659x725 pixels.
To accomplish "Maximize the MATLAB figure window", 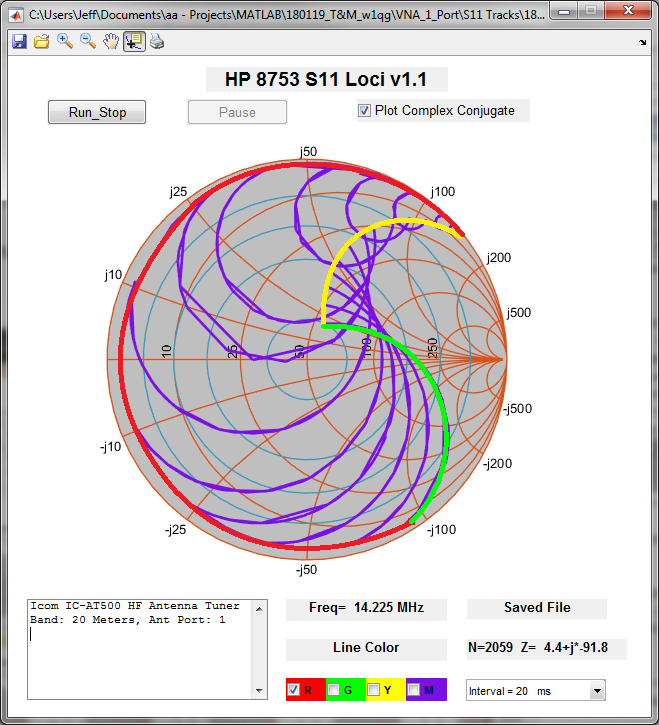I will pos(591,11).
